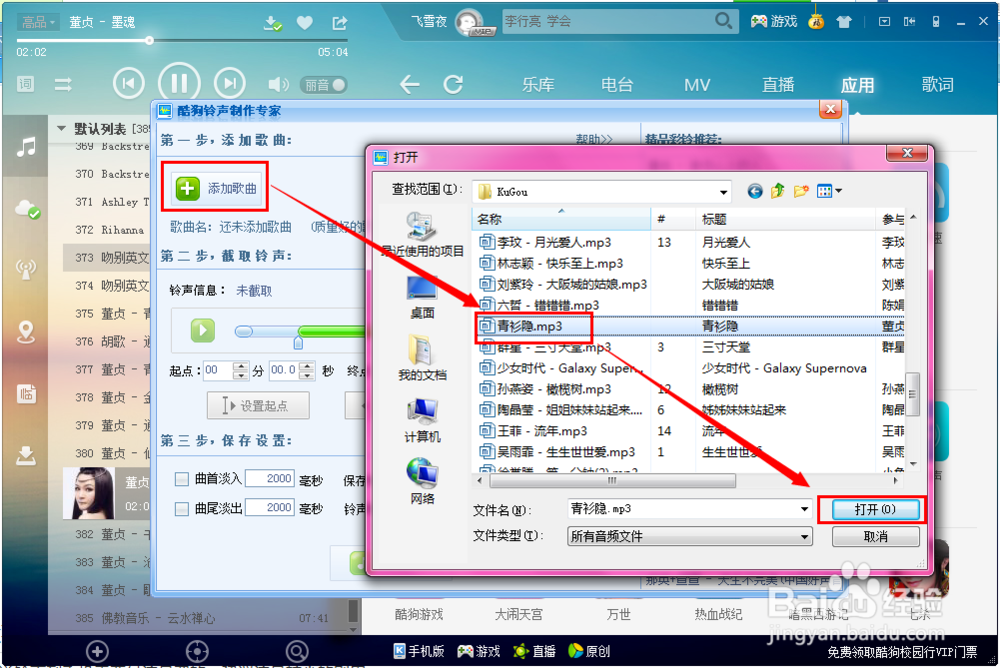1000x668 pixels.
Task: Click the 设置起点 button
Action: (x=258, y=406)
